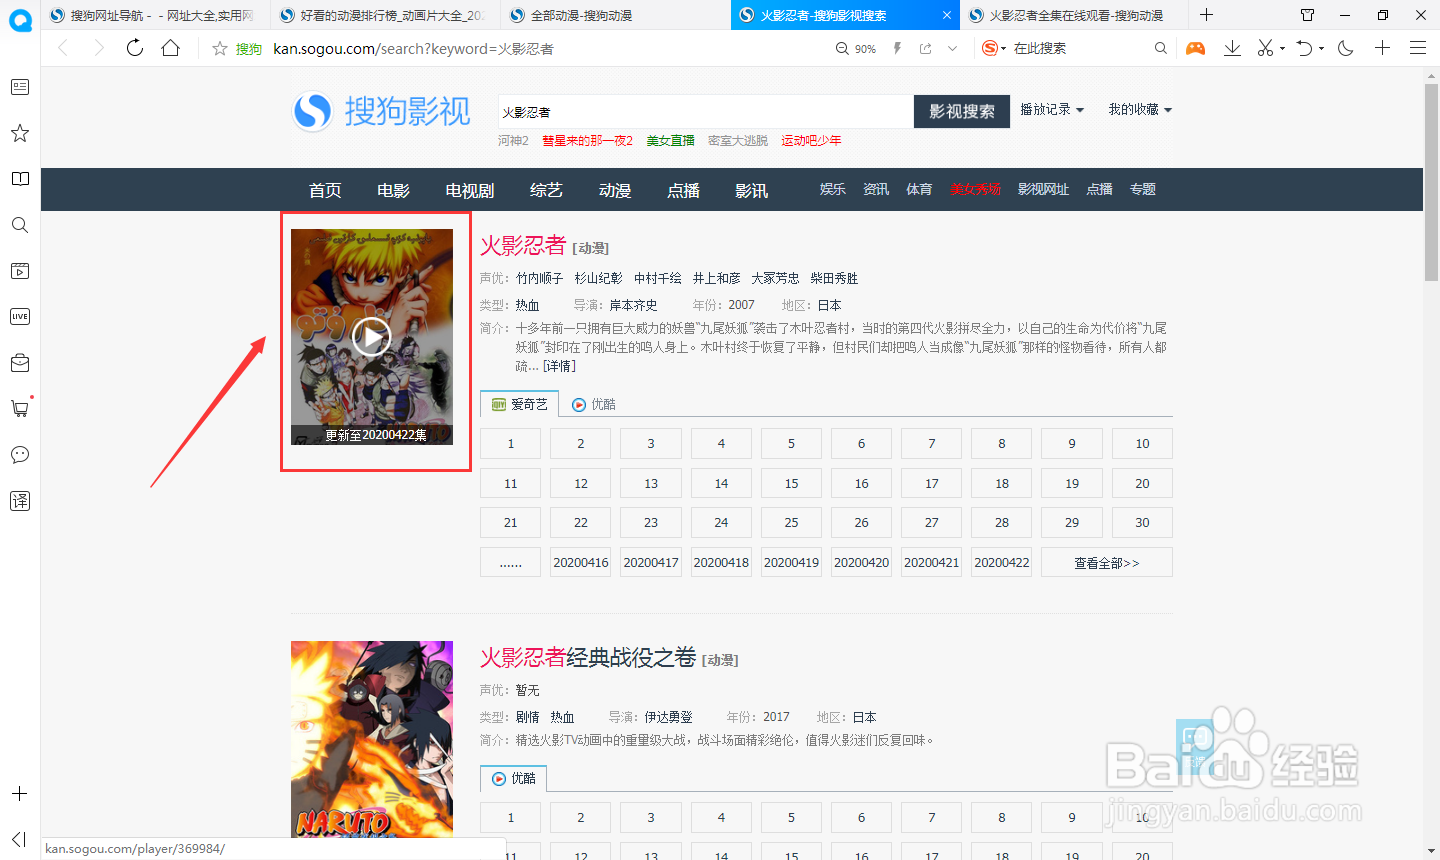
Task: Open sidebar video player icon
Action: coord(20,271)
